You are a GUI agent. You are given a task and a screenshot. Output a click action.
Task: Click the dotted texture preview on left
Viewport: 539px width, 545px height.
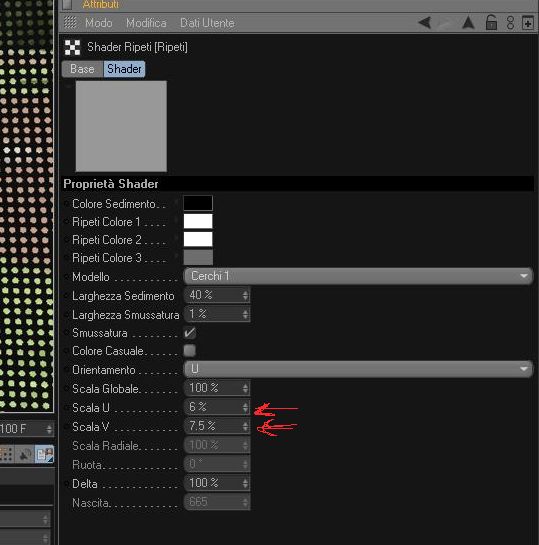tap(26, 206)
